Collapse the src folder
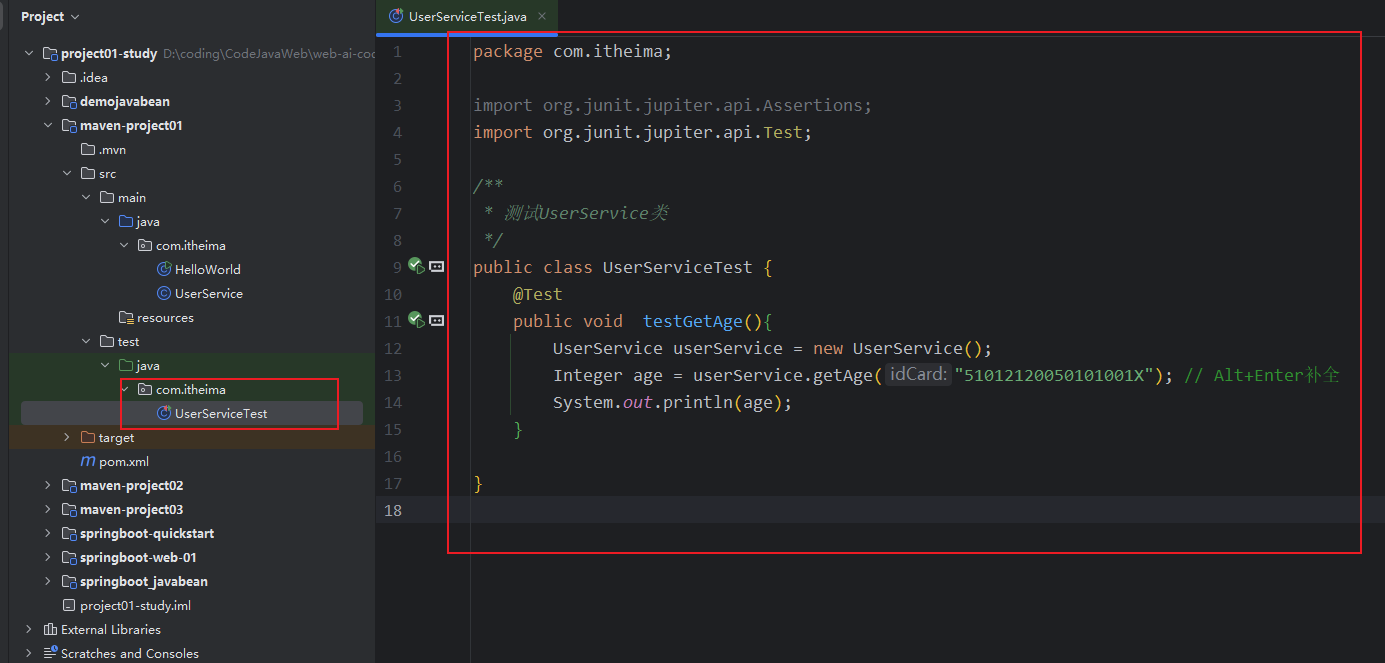Screen dimensions: 1385x663 click(x=67, y=173)
